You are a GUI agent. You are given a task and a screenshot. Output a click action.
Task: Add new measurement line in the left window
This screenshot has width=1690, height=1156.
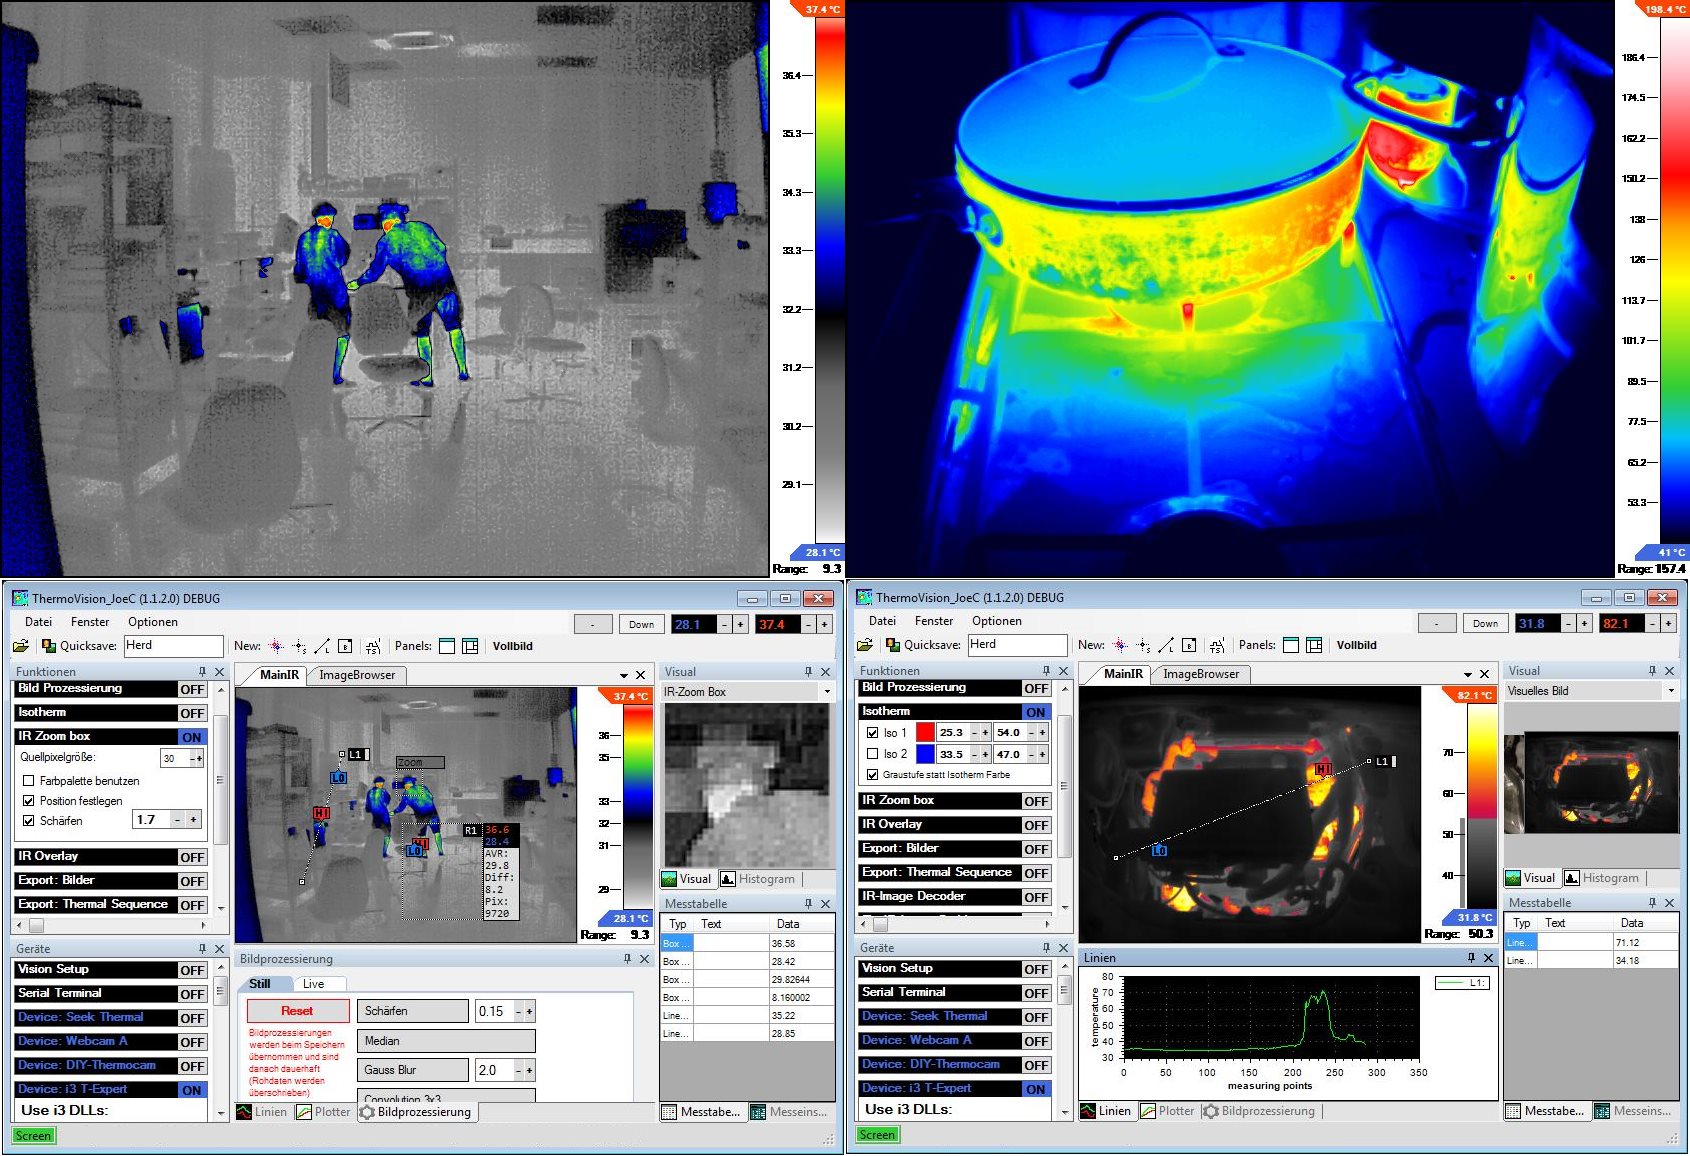point(322,646)
